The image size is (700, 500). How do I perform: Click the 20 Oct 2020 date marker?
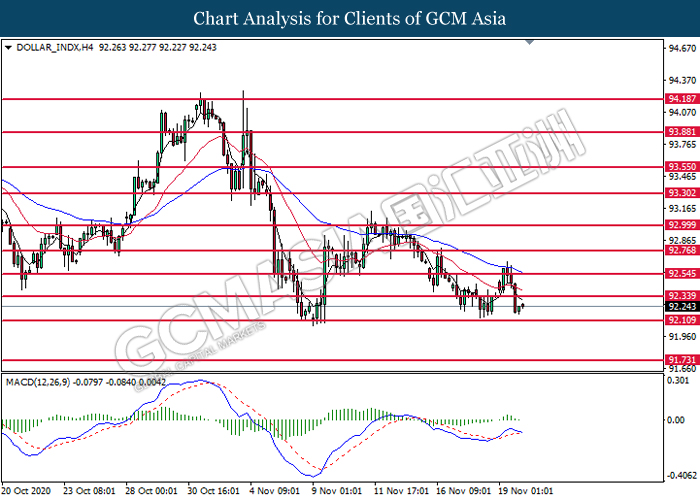(26, 491)
